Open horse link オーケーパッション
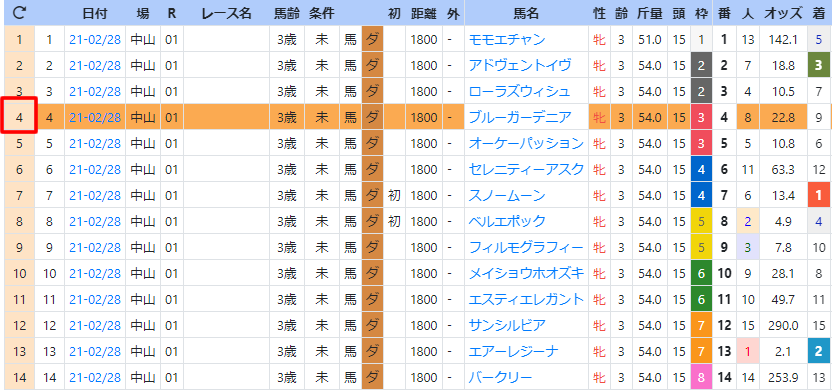832x390 pixels. click(526, 143)
